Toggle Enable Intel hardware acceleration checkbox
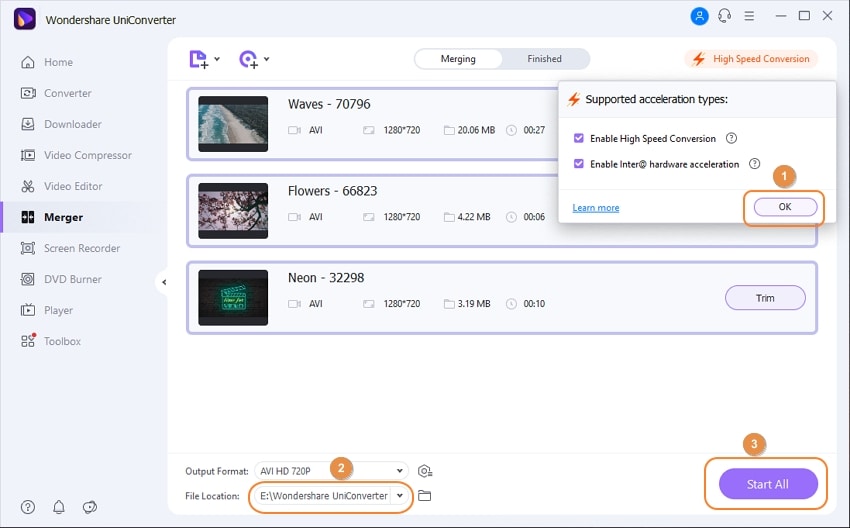850x528 pixels. [578, 164]
